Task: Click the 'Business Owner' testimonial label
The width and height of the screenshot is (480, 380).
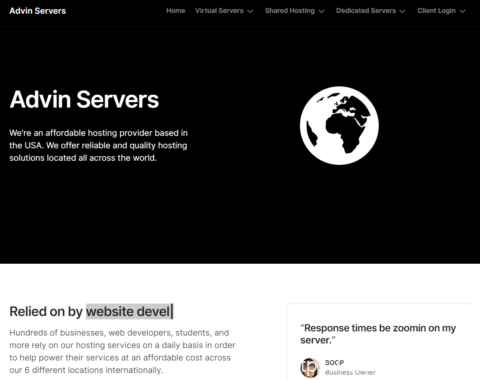Action: pos(350,372)
